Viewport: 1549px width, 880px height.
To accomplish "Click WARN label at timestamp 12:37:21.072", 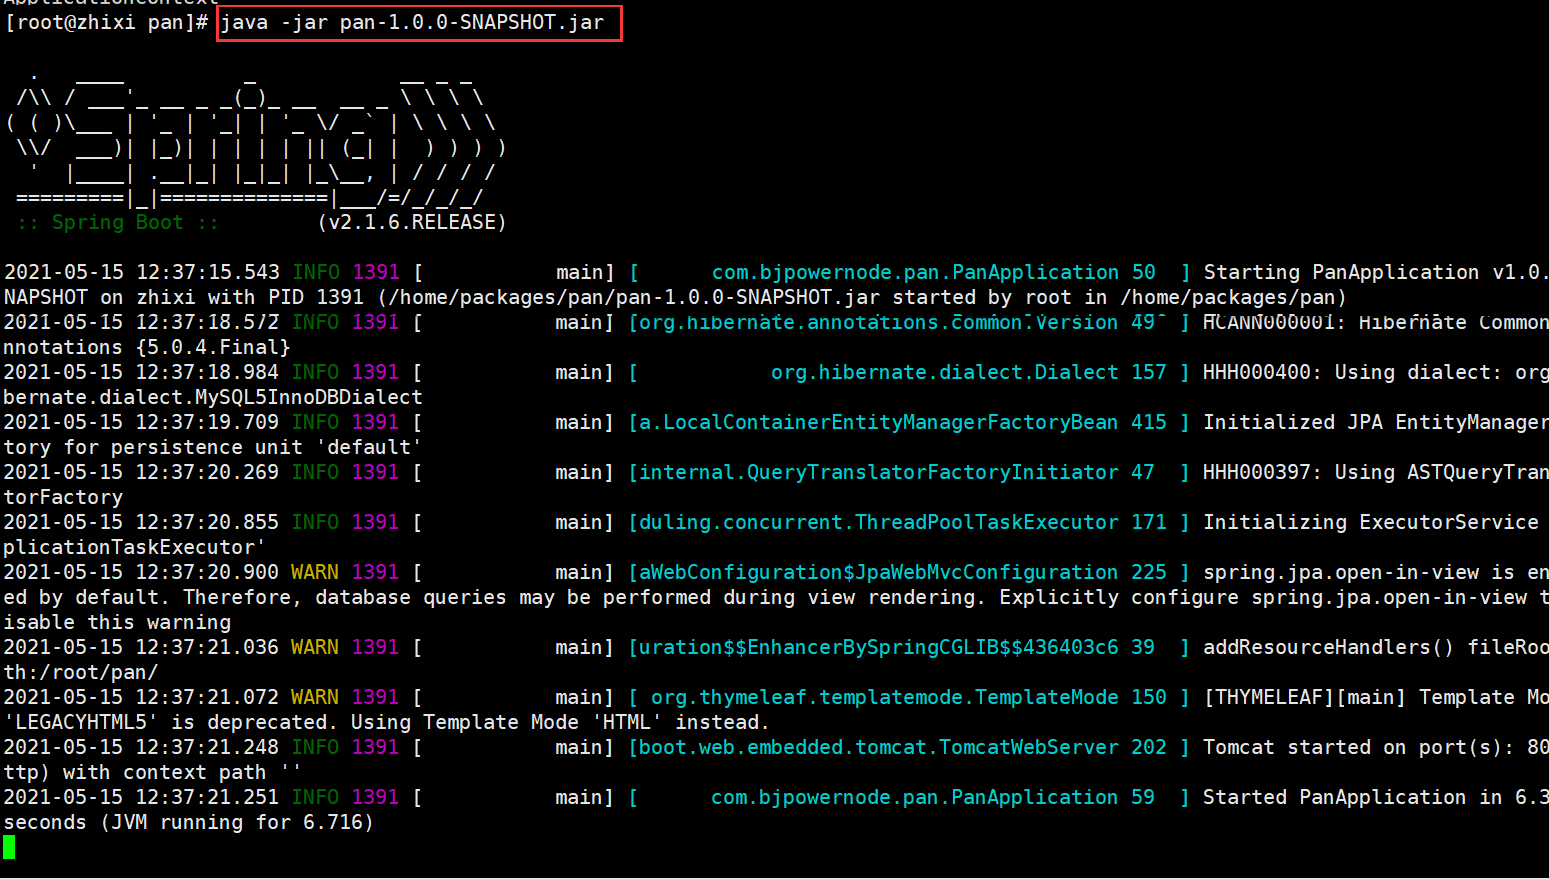I will point(315,697).
